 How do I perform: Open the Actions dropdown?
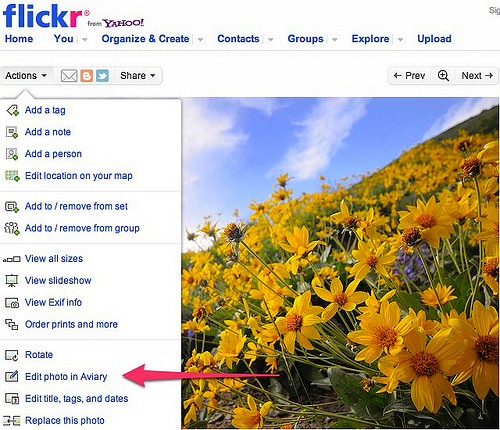click(26, 76)
